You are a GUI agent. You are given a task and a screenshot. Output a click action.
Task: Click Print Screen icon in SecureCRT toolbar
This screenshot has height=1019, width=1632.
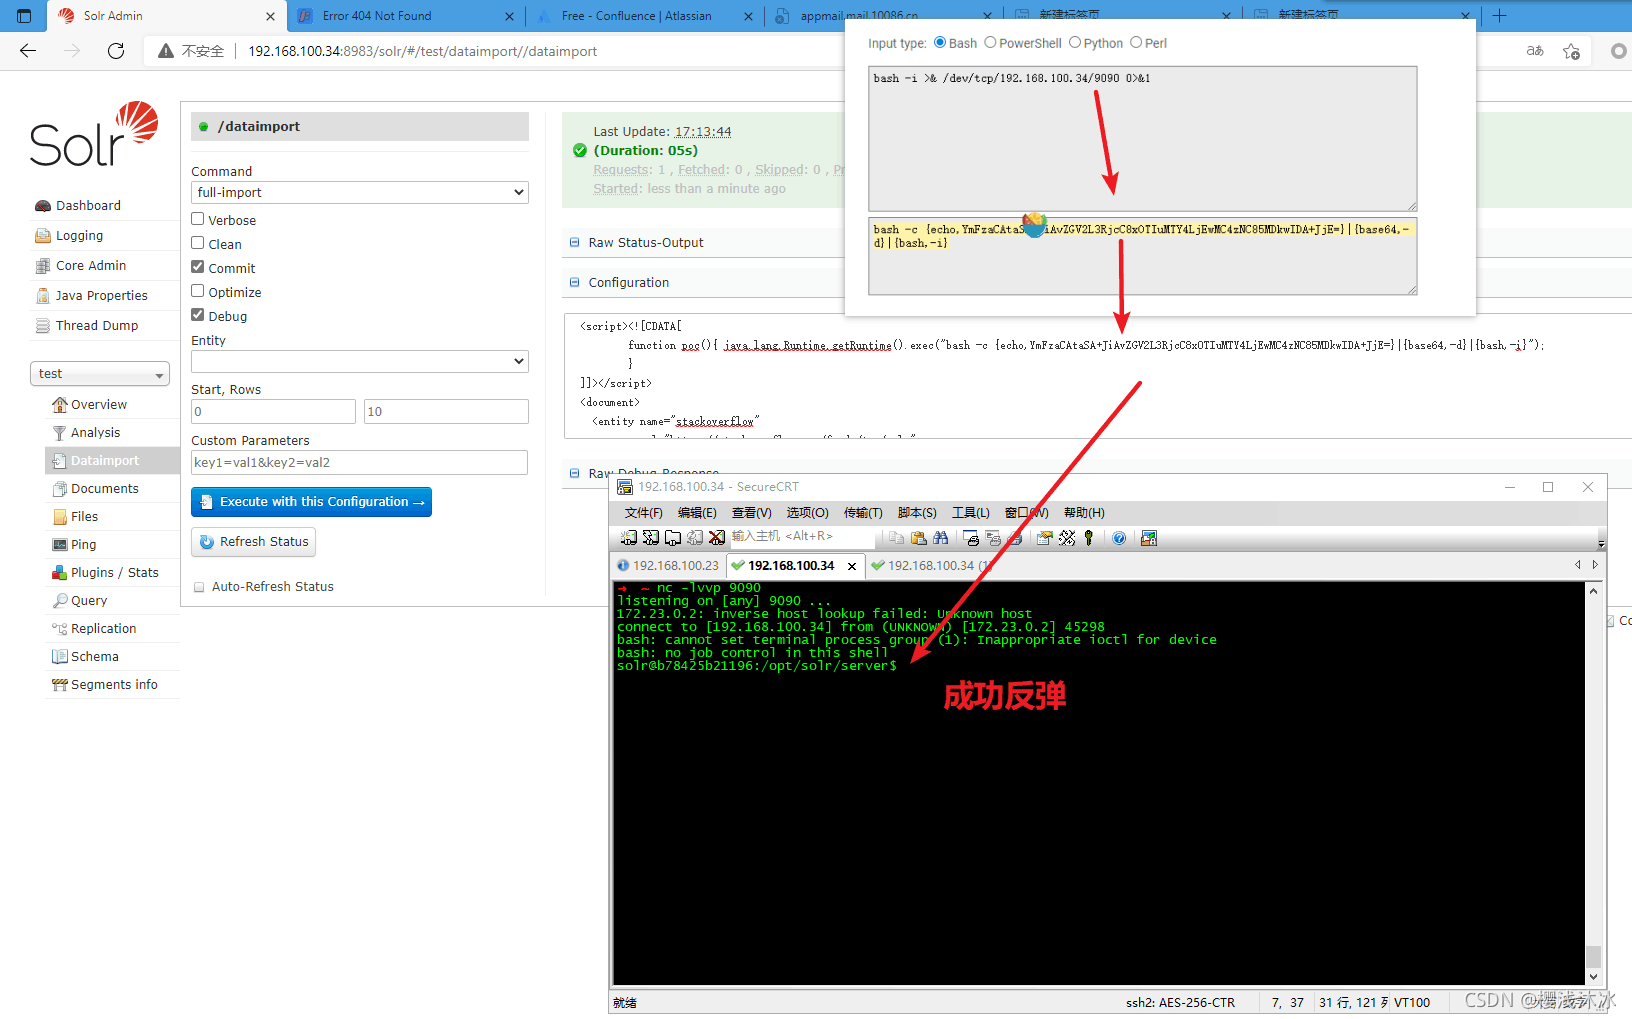(971, 538)
